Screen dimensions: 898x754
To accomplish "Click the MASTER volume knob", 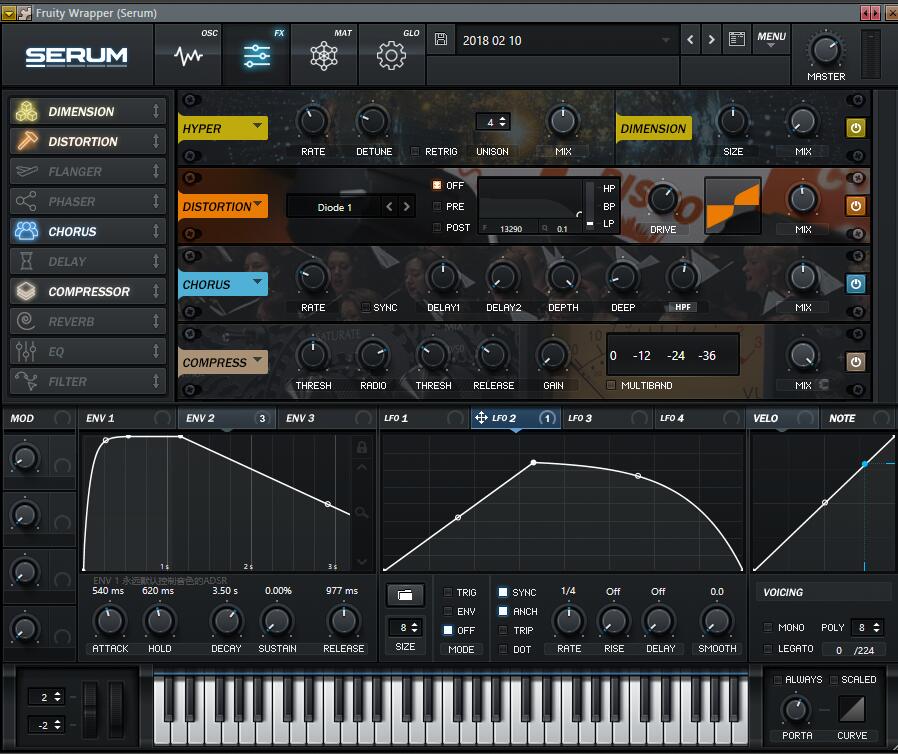I will tap(825, 50).
